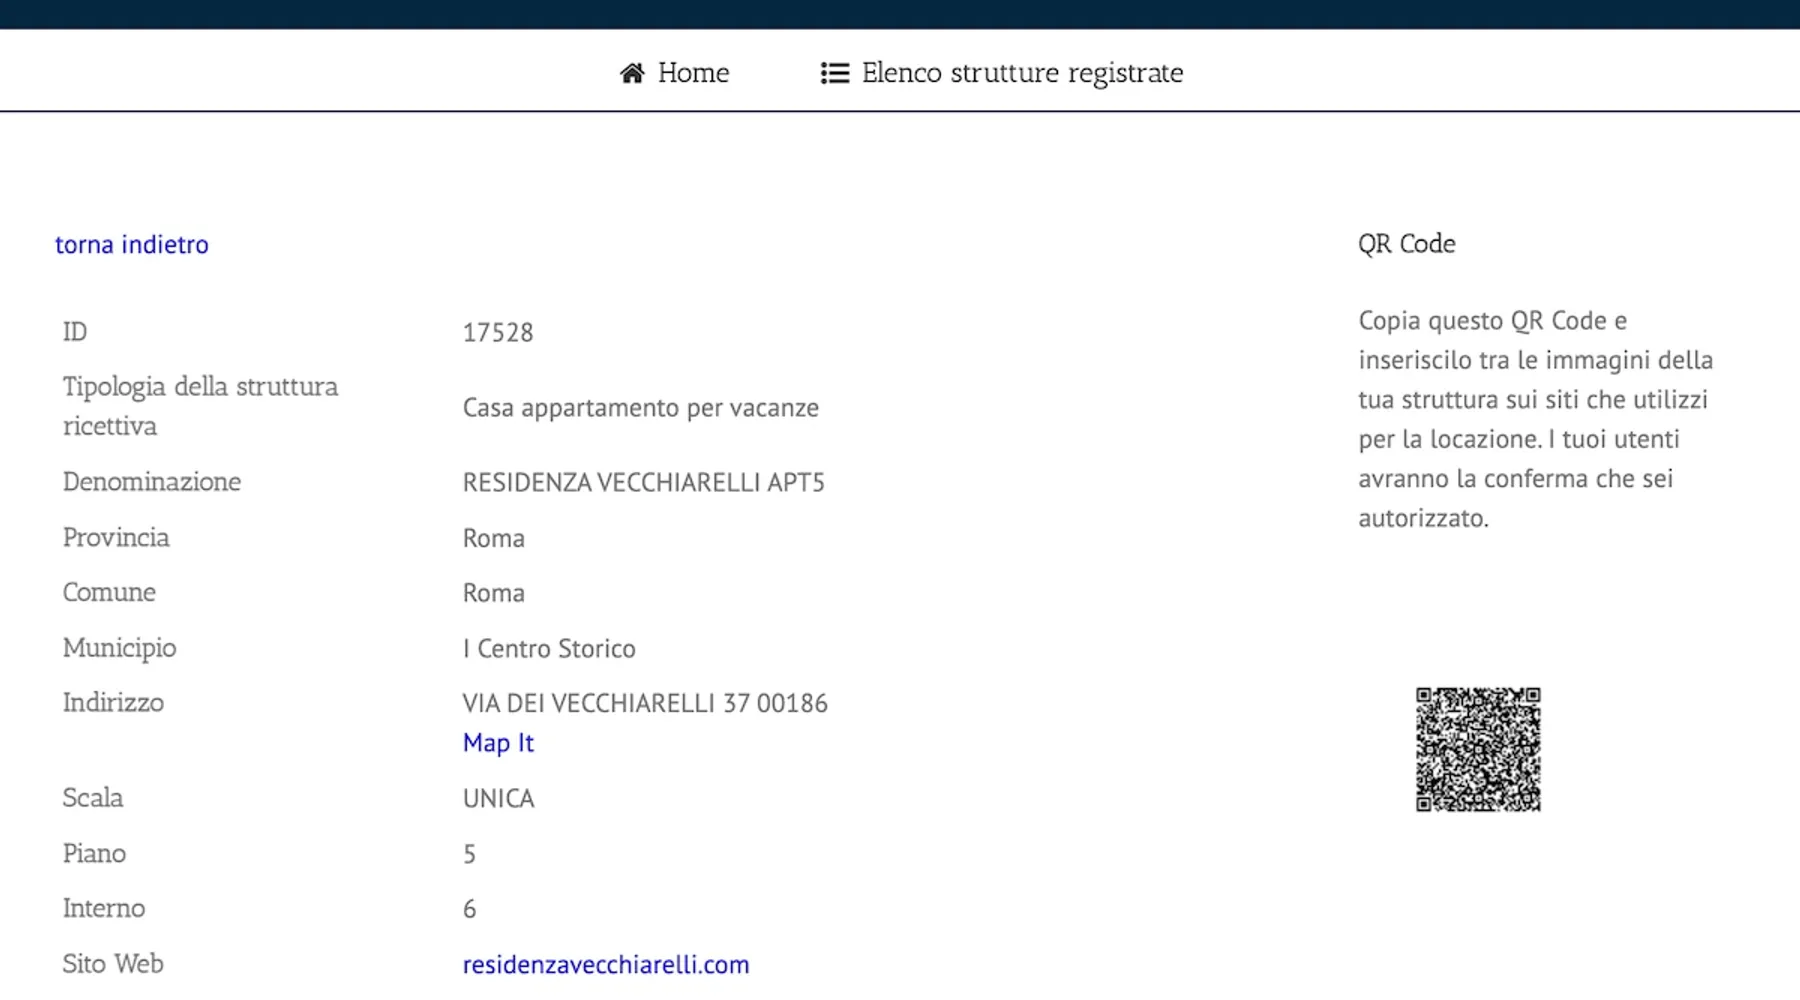
Task: Click the QR code image
Action: click(1478, 749)
